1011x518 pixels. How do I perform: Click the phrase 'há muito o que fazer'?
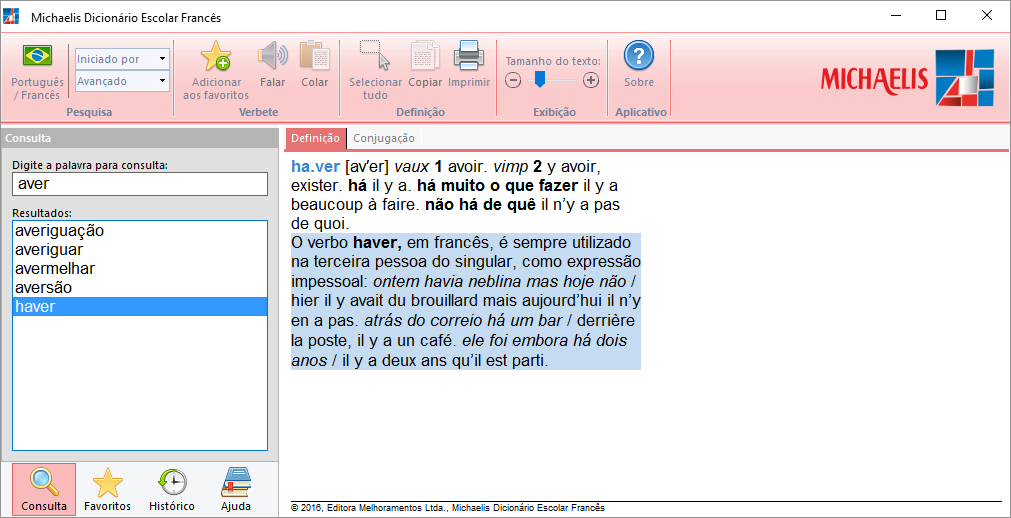(498, 186)
